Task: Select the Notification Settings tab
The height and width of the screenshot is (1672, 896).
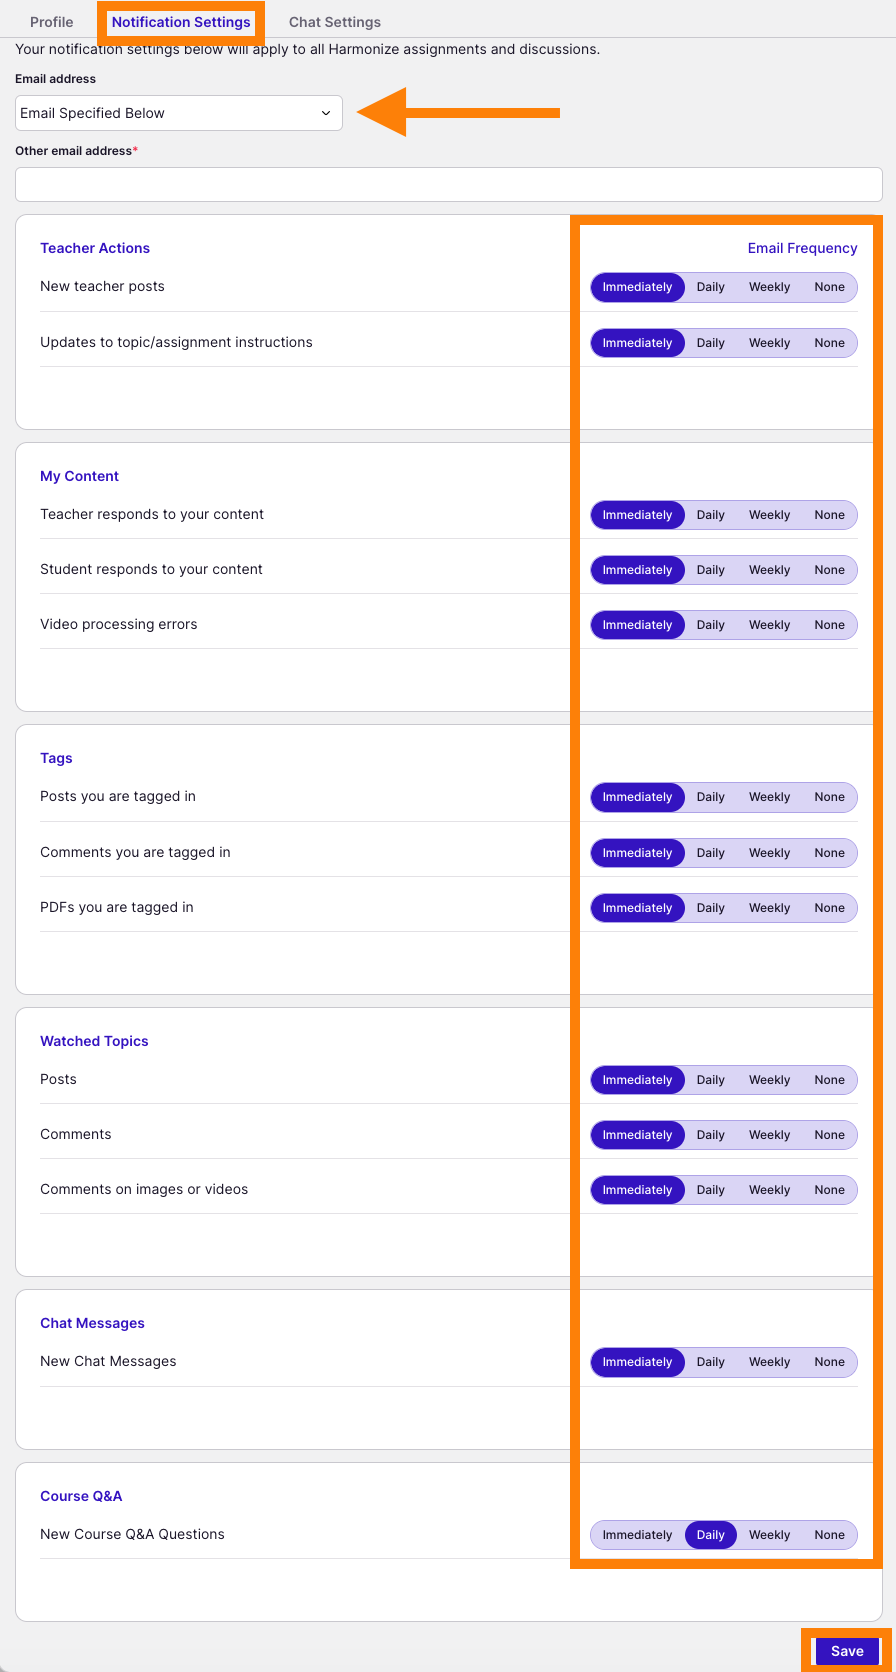Action: [181, 22]
